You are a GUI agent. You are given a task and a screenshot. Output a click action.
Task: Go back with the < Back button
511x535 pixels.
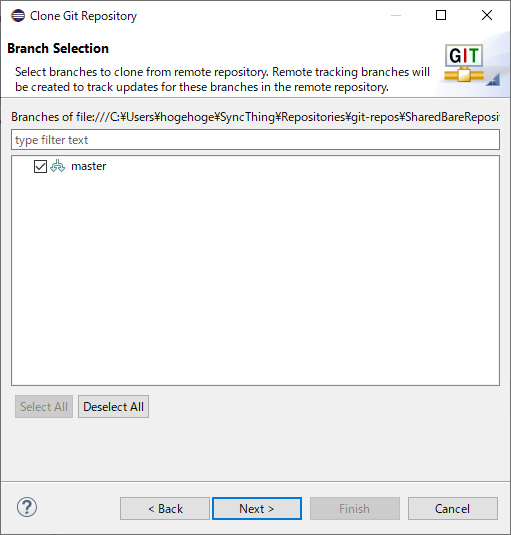point(165,509)
